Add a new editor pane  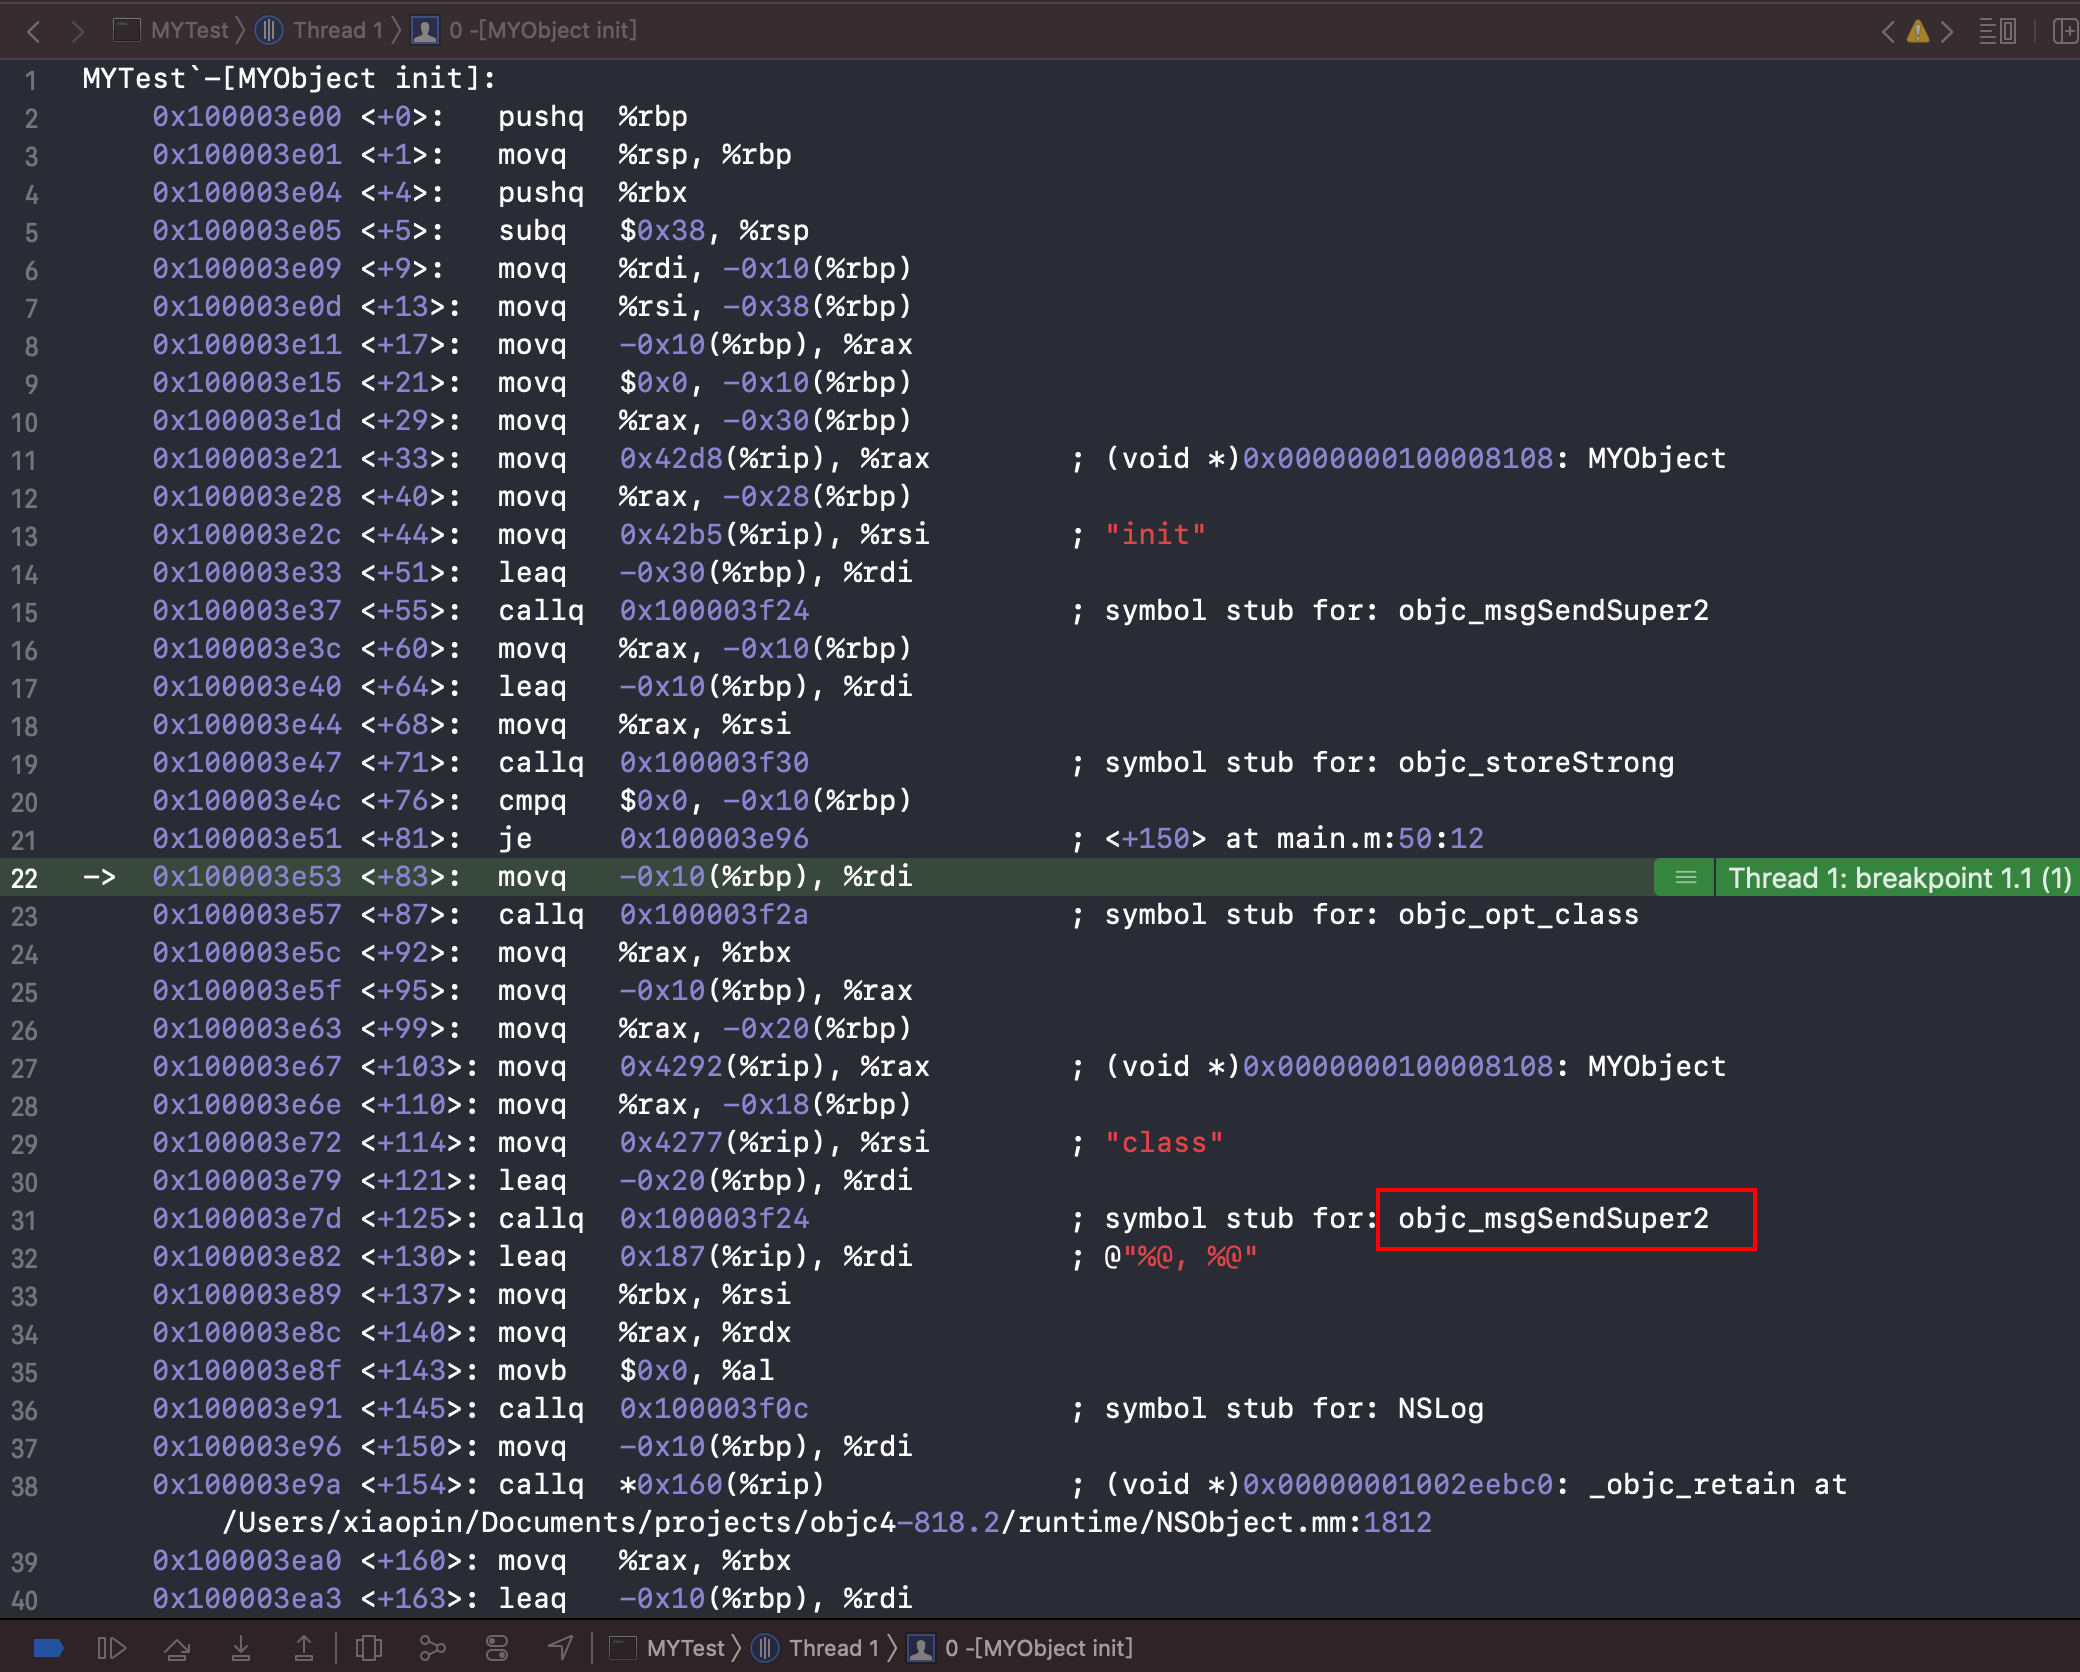click(x=2064, y=31)
